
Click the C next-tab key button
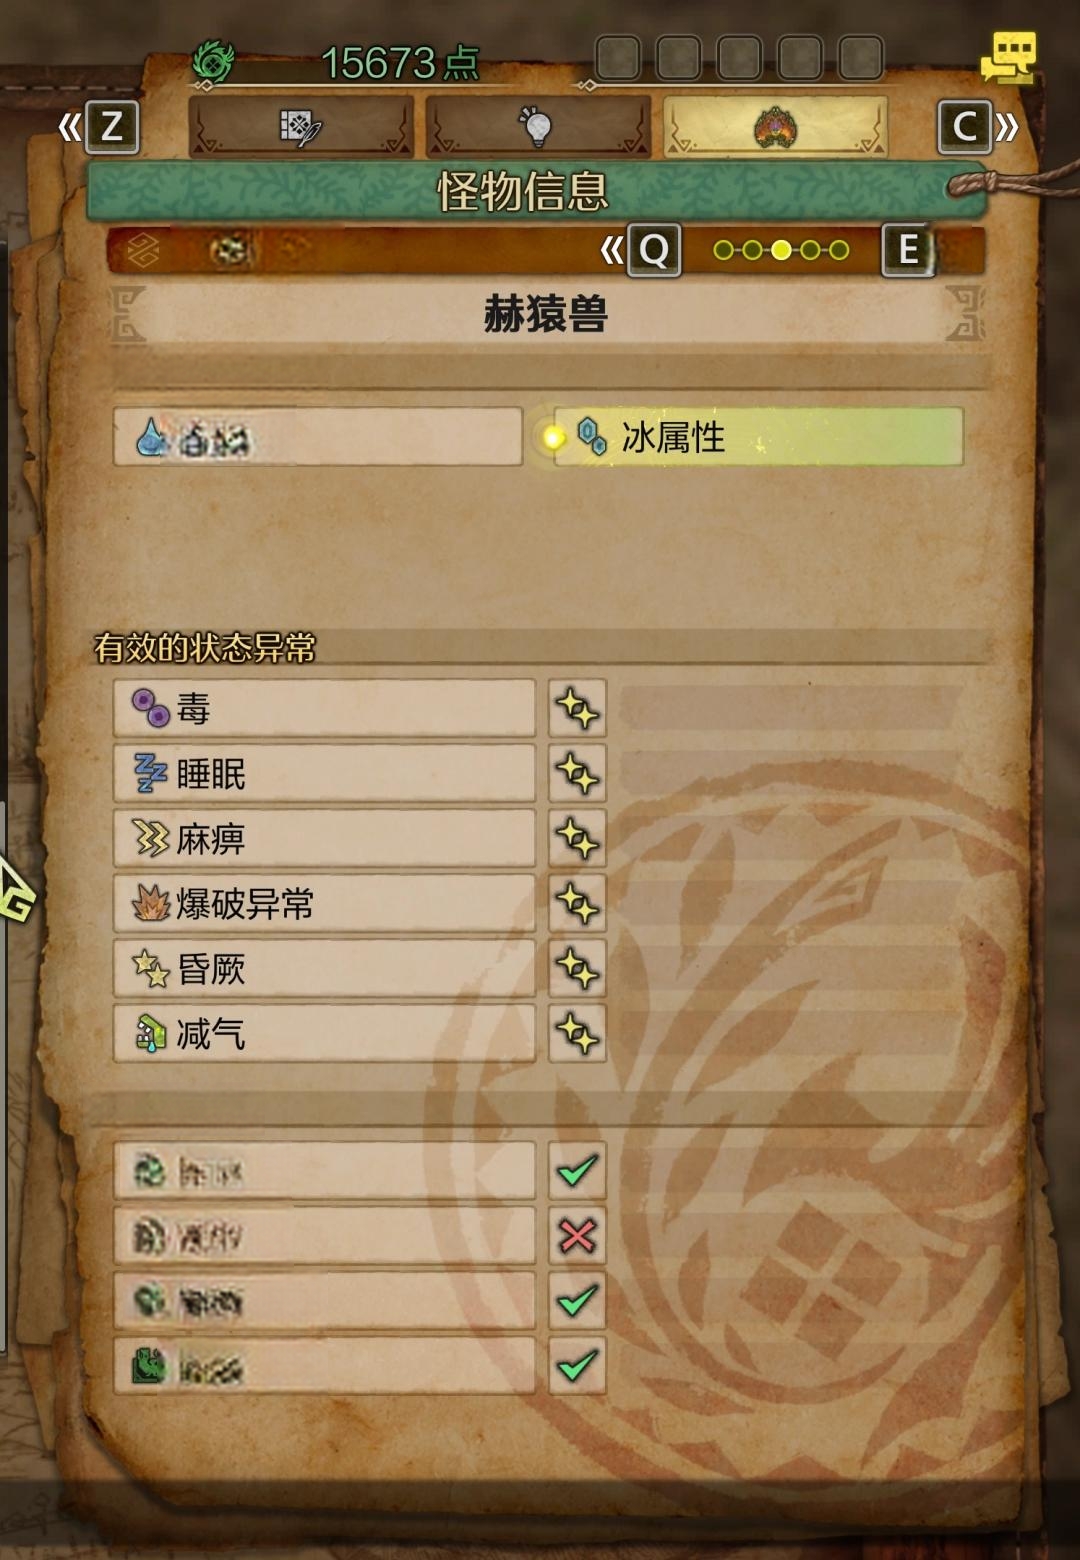[x=965, y=127]
